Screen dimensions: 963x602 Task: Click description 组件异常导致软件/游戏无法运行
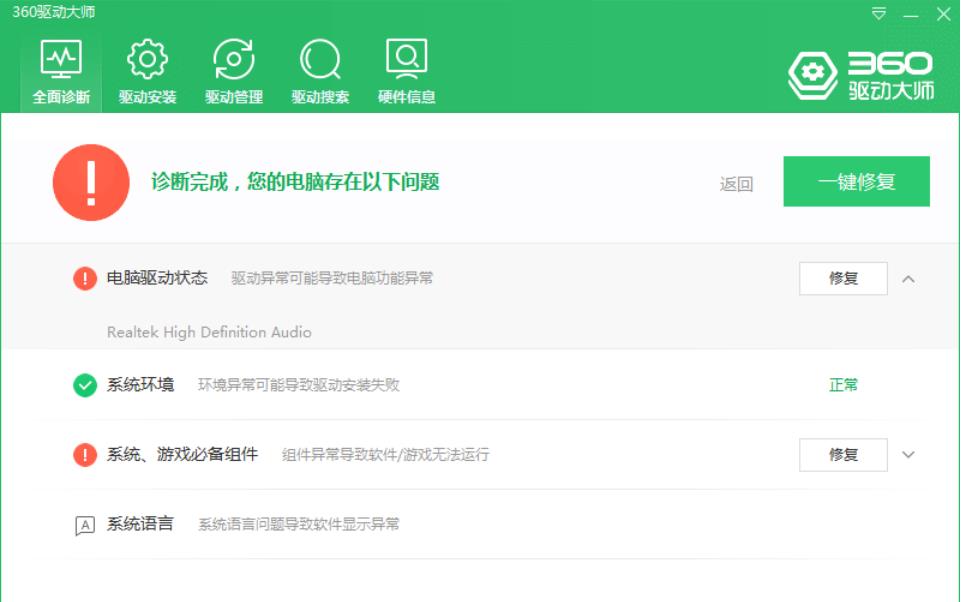click(x=386, y=455)
